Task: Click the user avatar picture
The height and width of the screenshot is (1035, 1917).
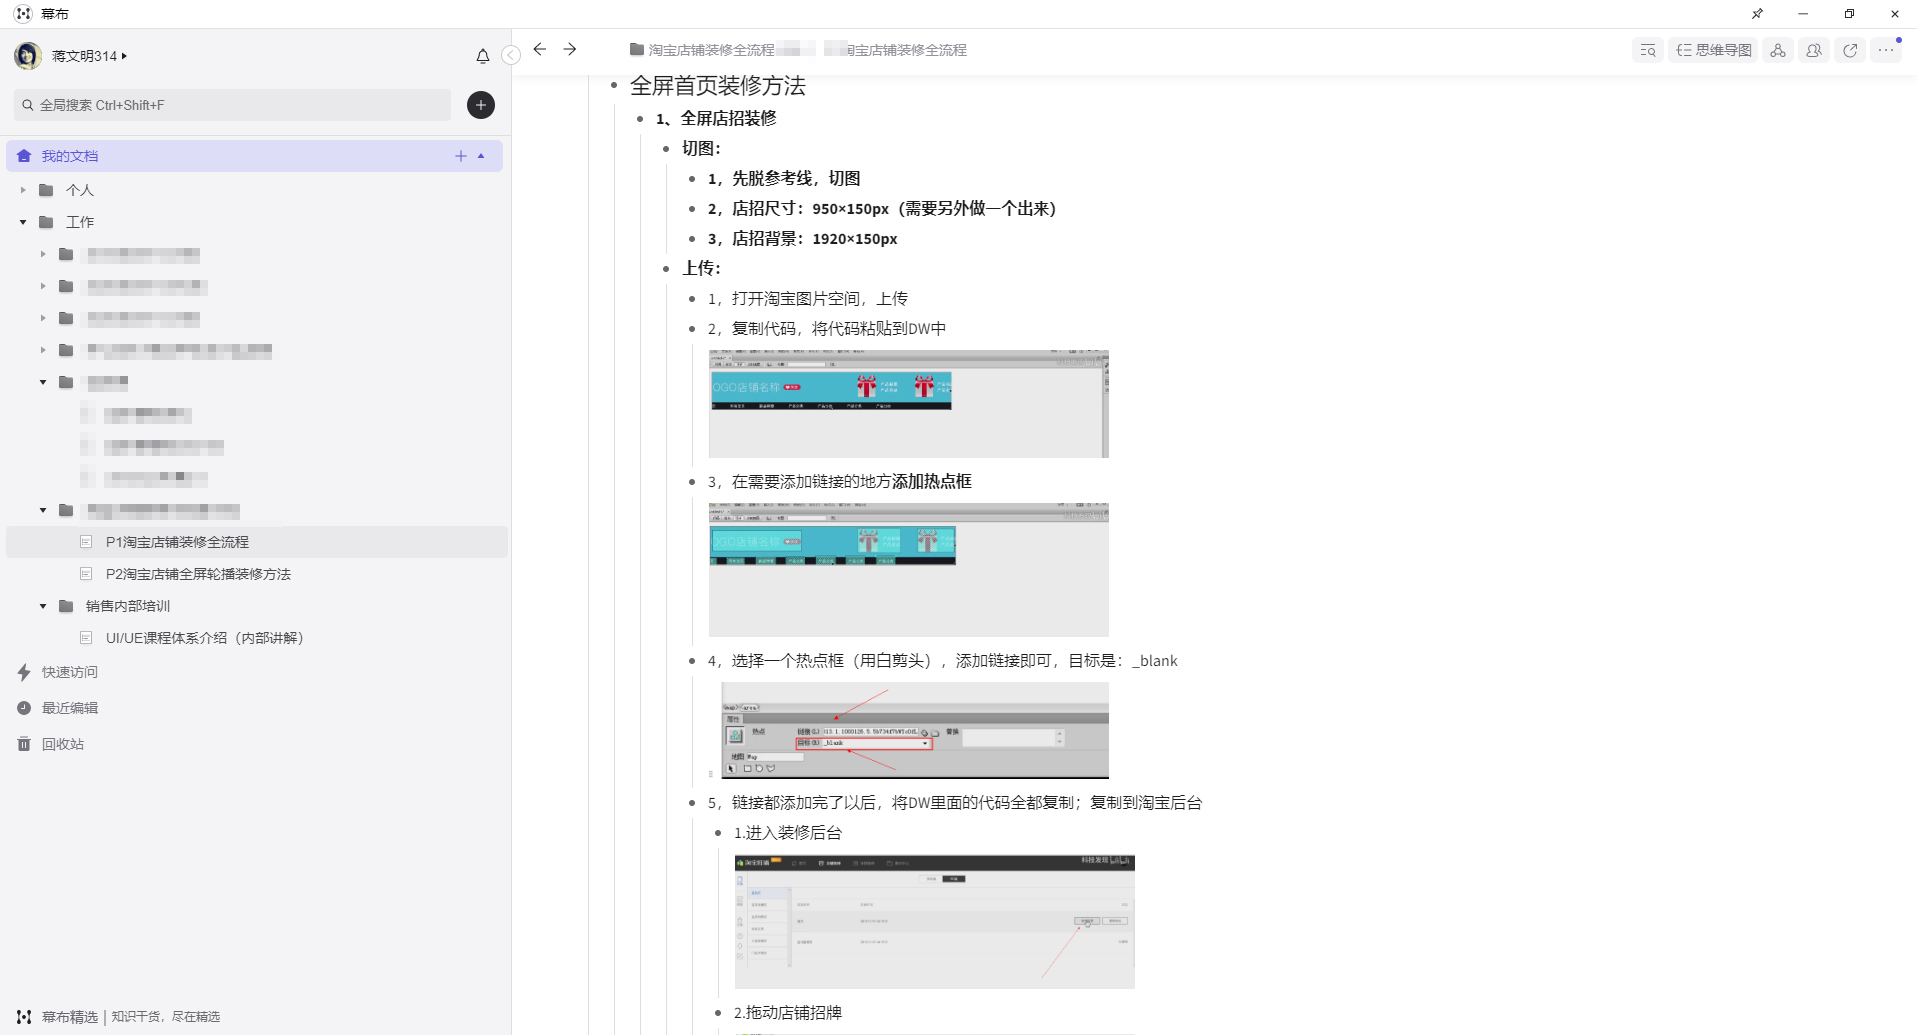Action: pyautogui.click(x=28, y=56)
